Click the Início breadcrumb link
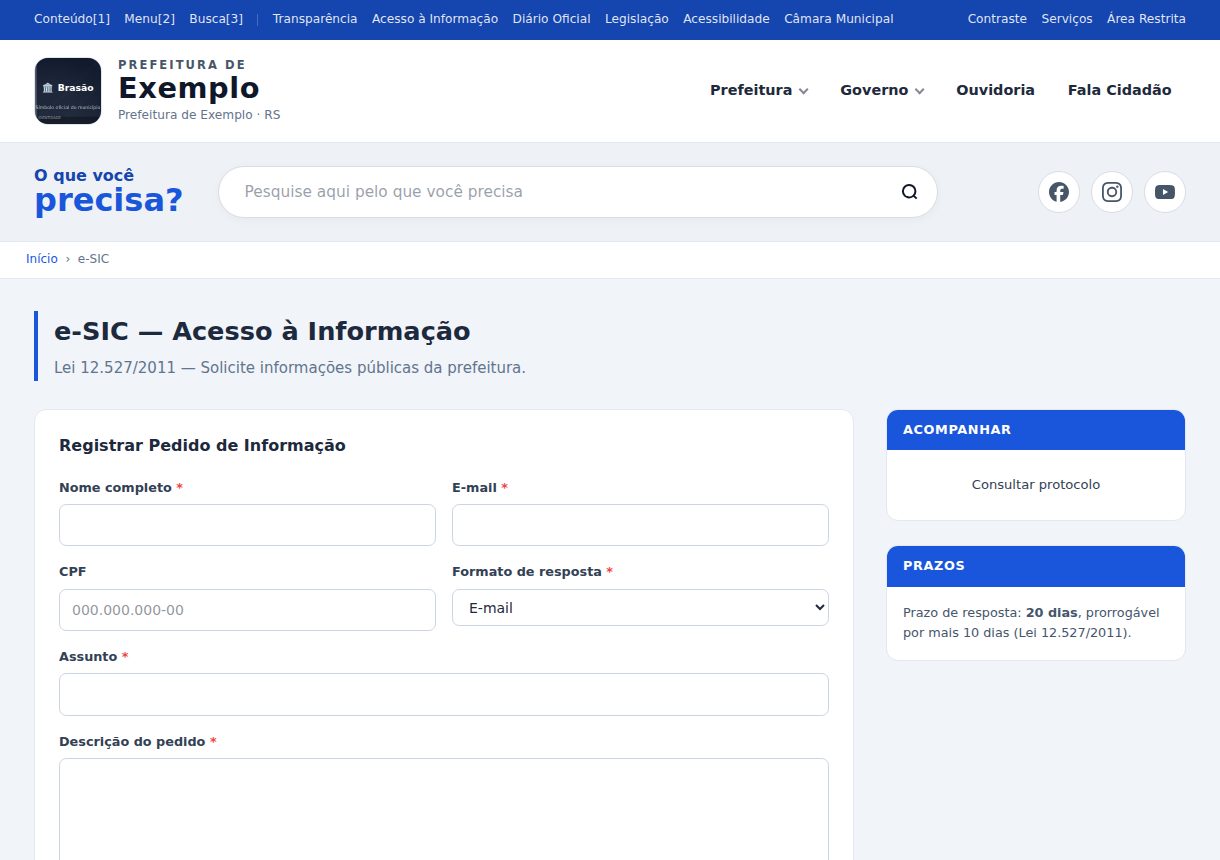 [x=42, y=258]
